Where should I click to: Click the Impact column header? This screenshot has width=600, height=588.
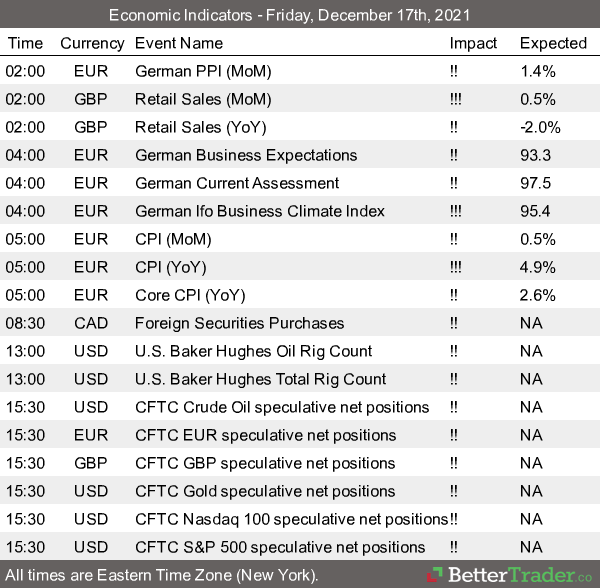[x=473, y=43]
